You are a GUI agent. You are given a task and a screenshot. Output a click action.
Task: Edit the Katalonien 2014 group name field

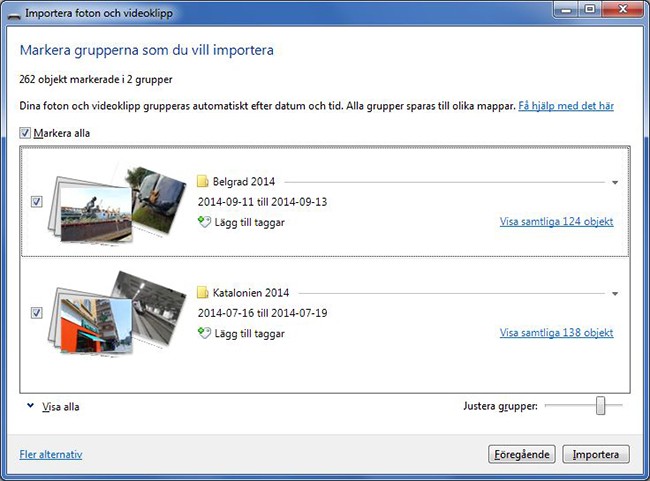tap(251, 293)
